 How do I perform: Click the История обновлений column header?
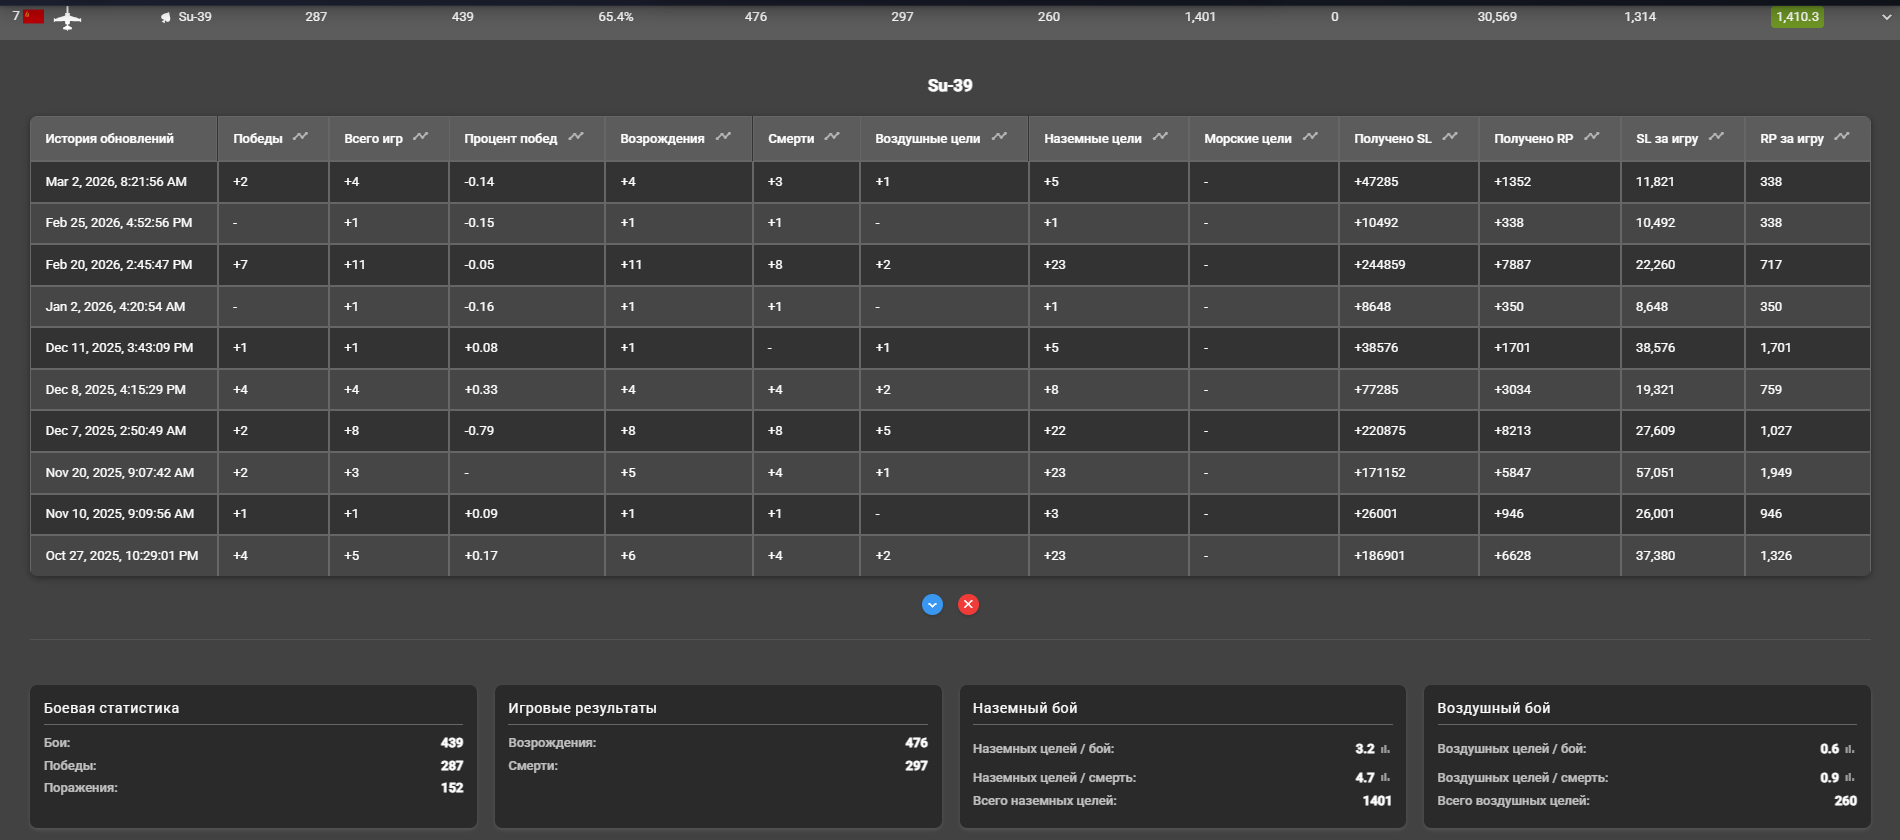click(110, 139)
